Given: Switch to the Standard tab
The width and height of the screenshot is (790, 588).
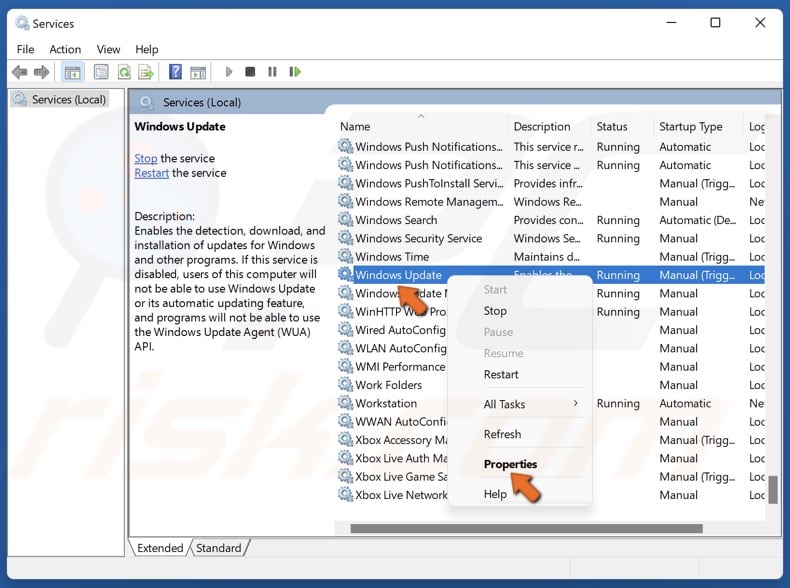Looking at the screenshot, I should (x=219, y=548).
